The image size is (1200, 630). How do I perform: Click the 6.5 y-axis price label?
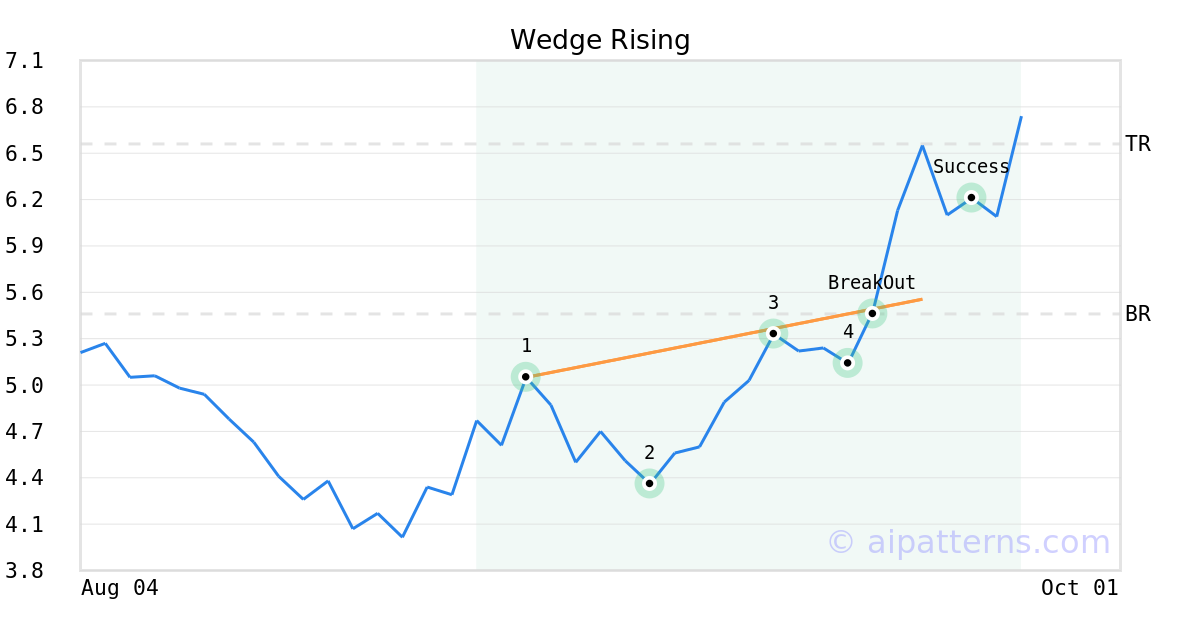[24, 153]
